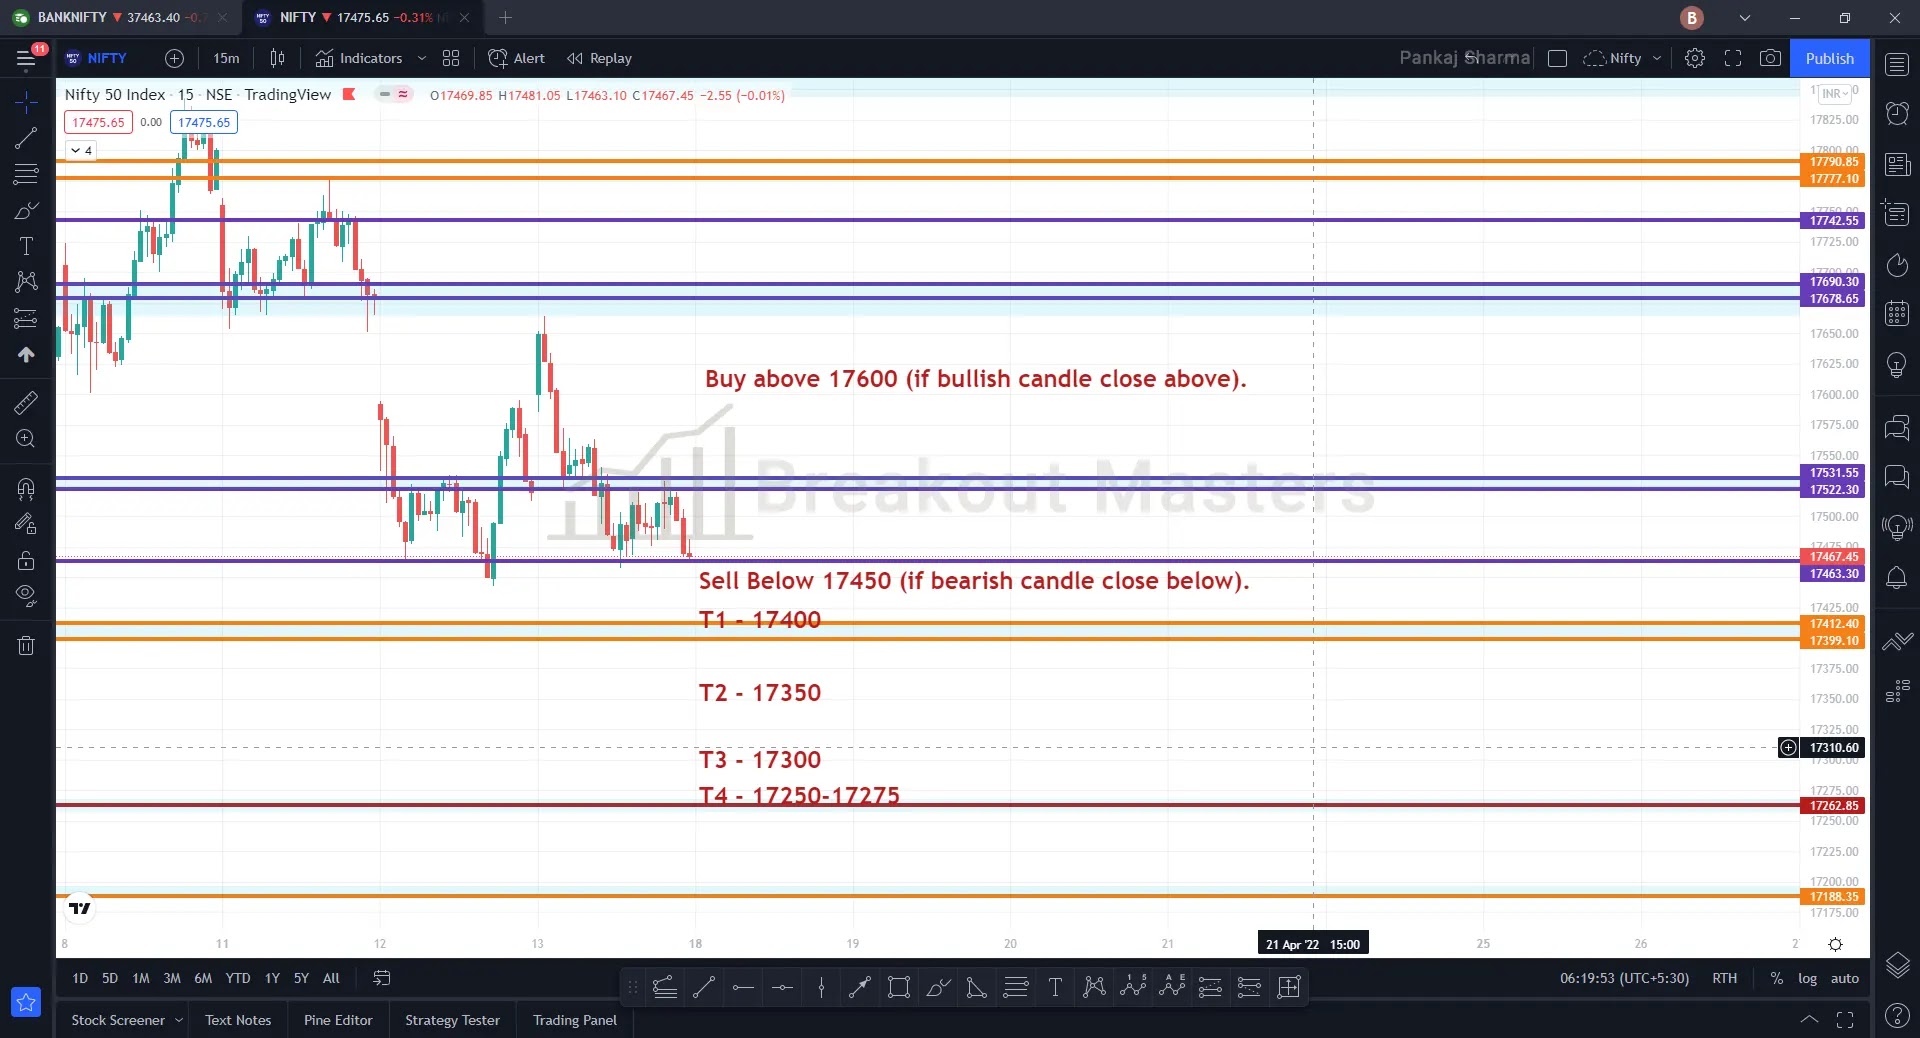Collapse the indicator legend showing 4
The height and width of the screenshot is (1038, 1920).
click(81, 151)
